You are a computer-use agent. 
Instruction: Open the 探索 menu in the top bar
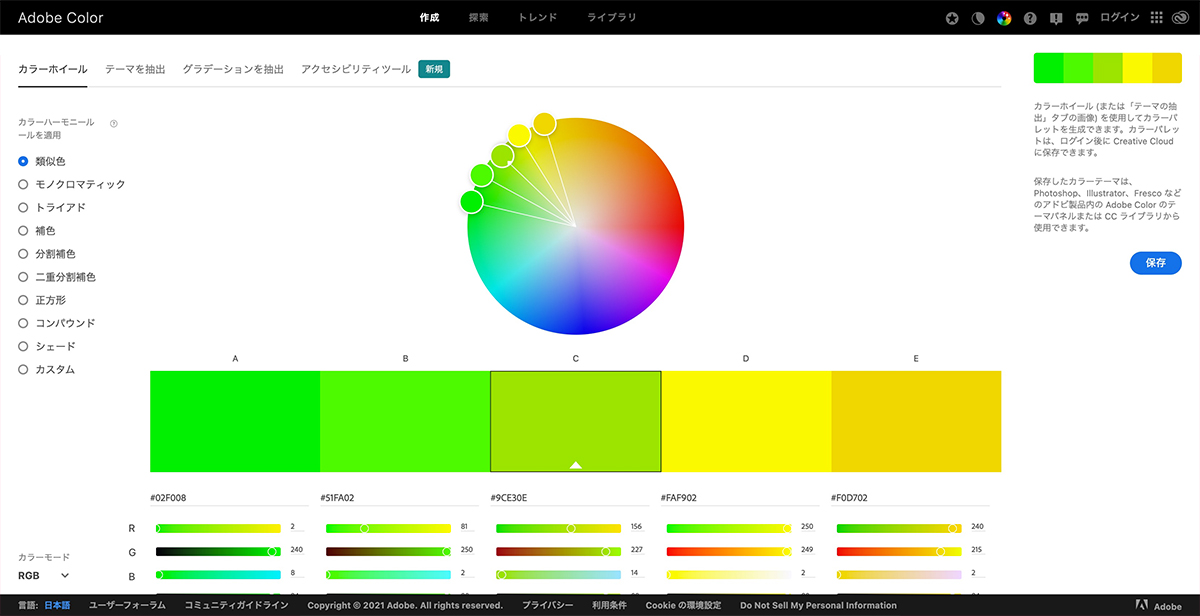click(478, 18)
